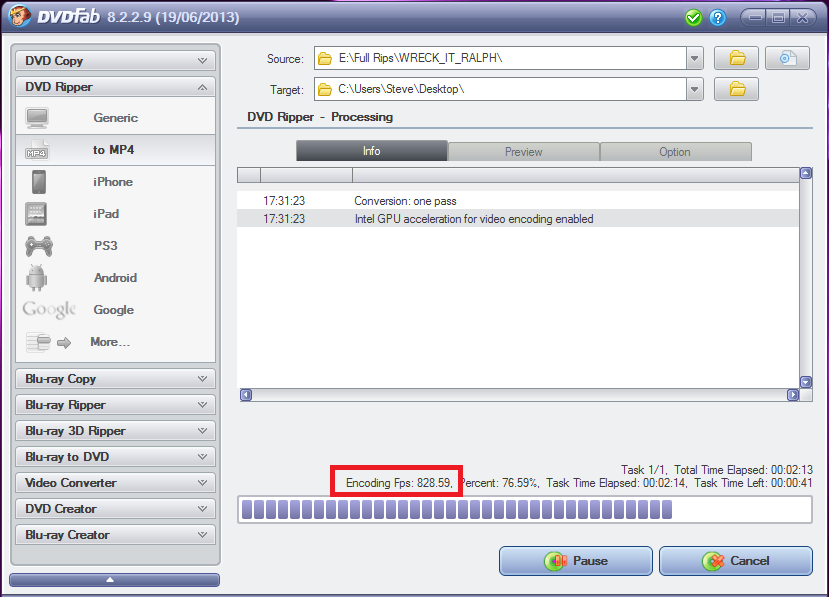
Task: Select the Generic ripper profile
Action: 116,118
